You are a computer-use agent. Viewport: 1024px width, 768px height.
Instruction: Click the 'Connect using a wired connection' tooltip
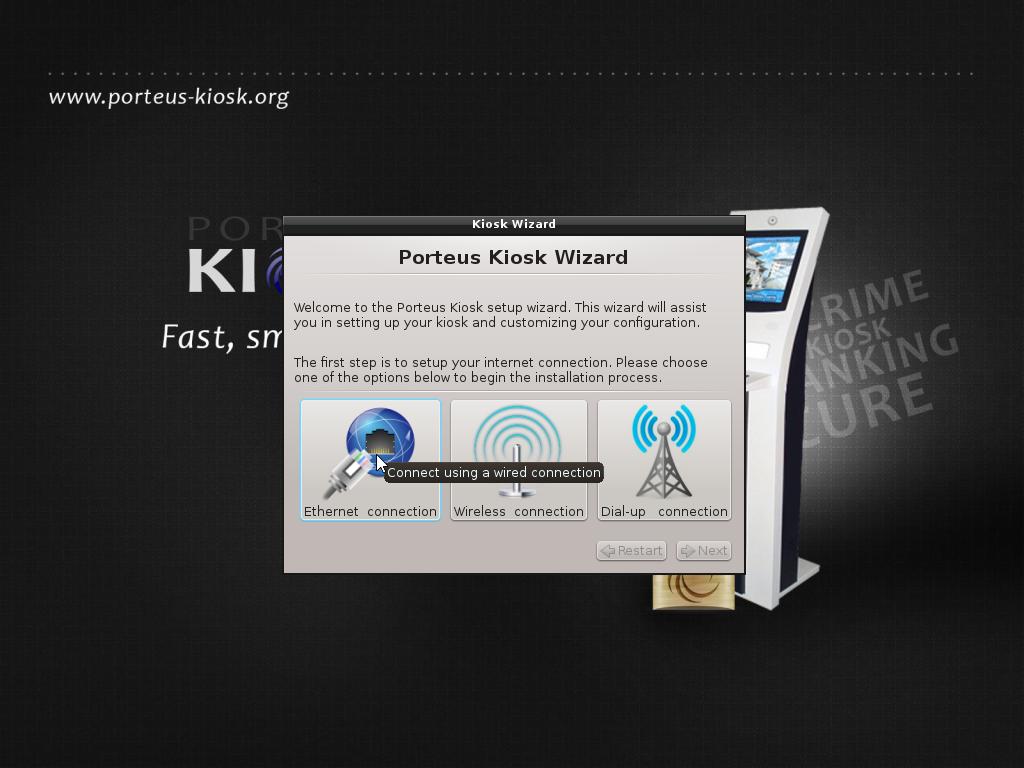494,472
